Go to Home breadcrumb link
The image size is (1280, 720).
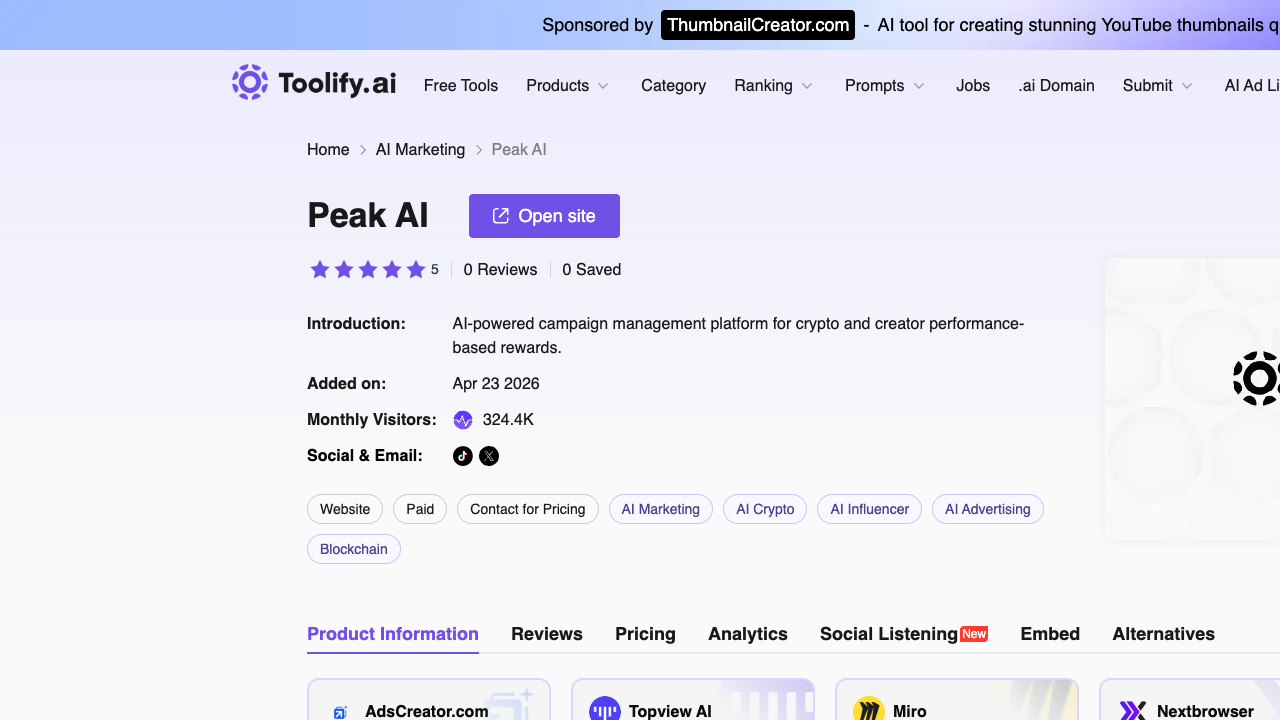point(328,150)
